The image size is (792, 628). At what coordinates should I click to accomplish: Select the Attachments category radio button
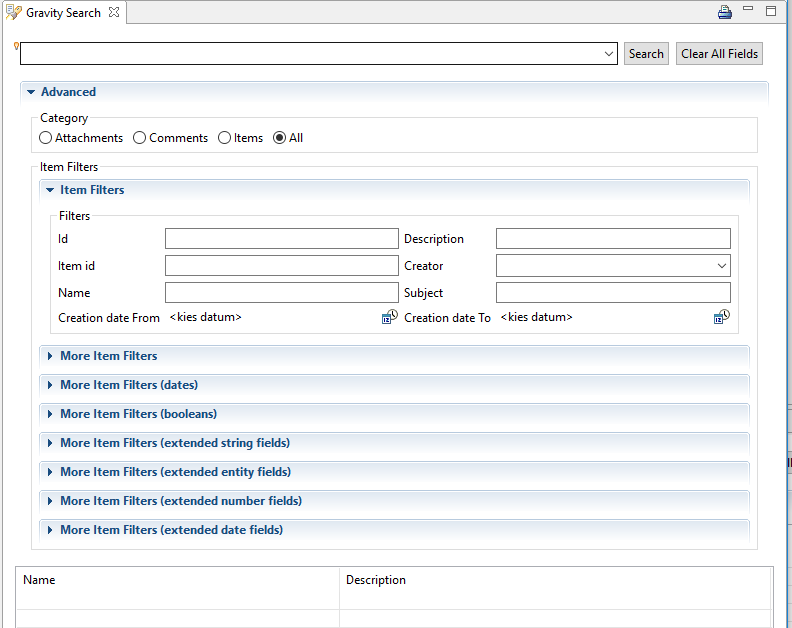pos(46,138)
